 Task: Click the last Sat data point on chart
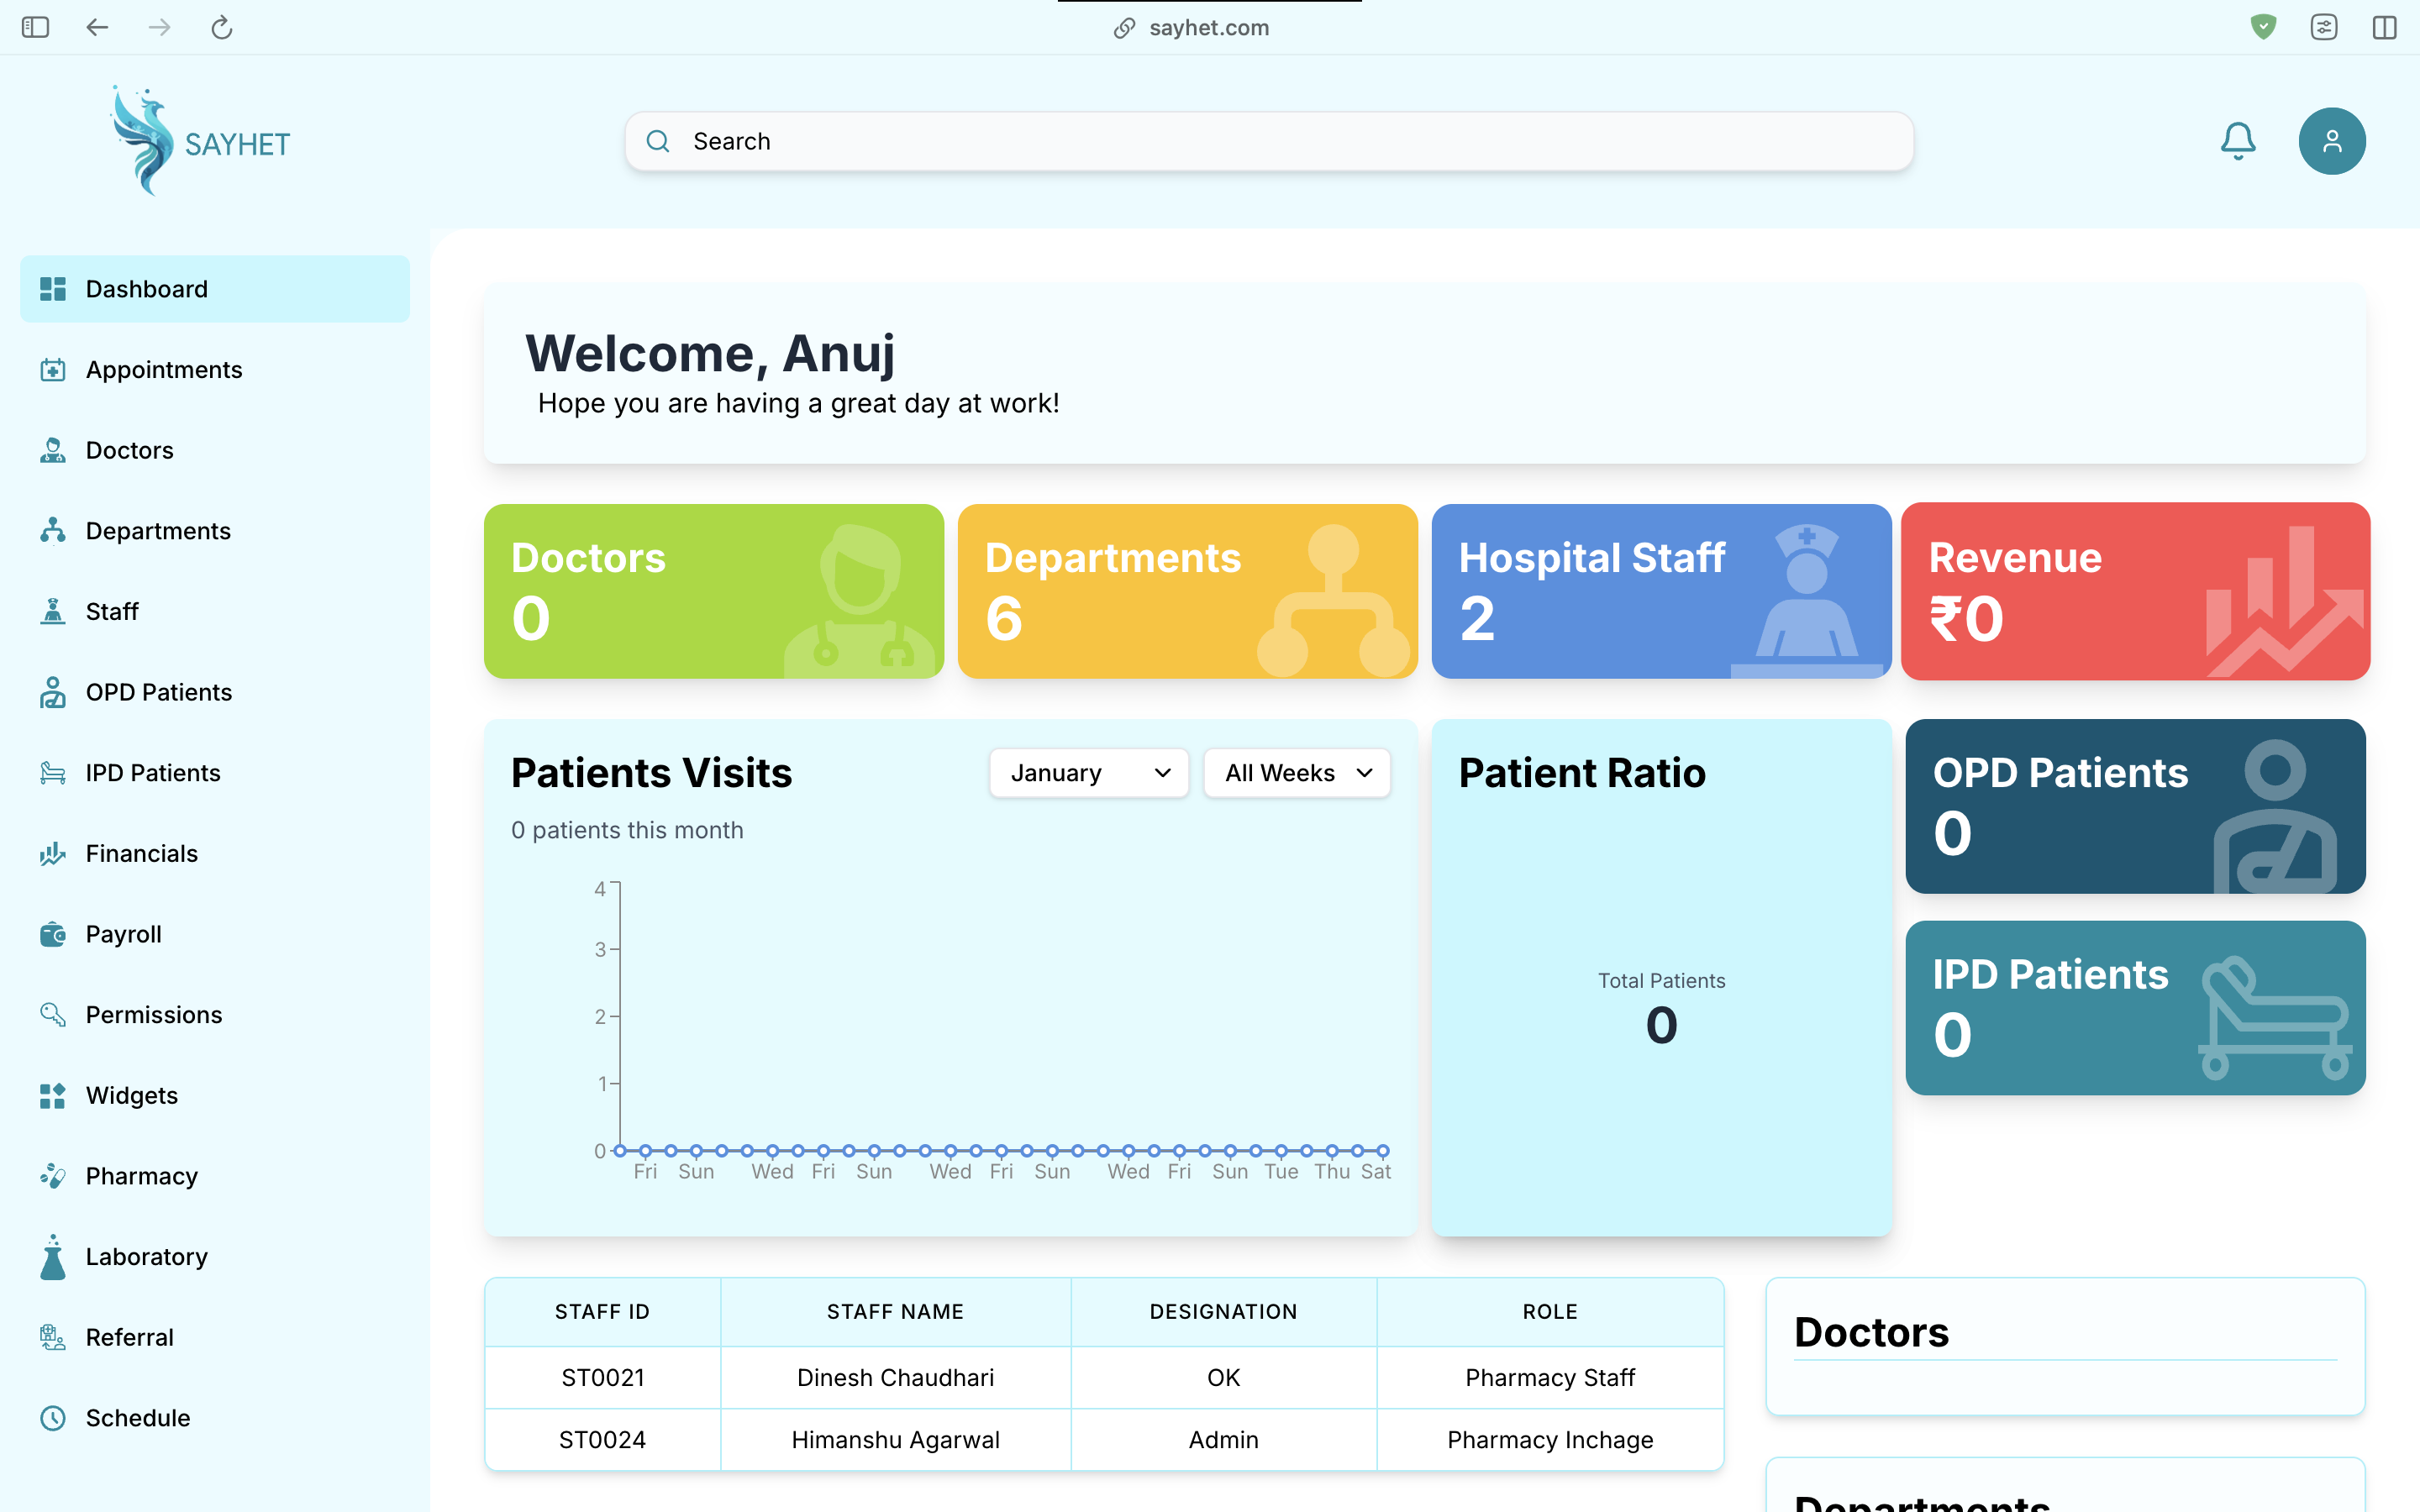click(x=1382, y=1151)
